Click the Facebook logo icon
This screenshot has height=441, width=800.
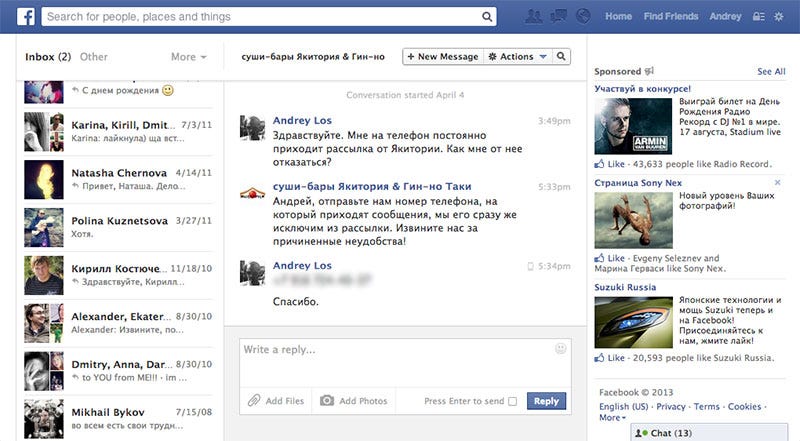(26, 16)
